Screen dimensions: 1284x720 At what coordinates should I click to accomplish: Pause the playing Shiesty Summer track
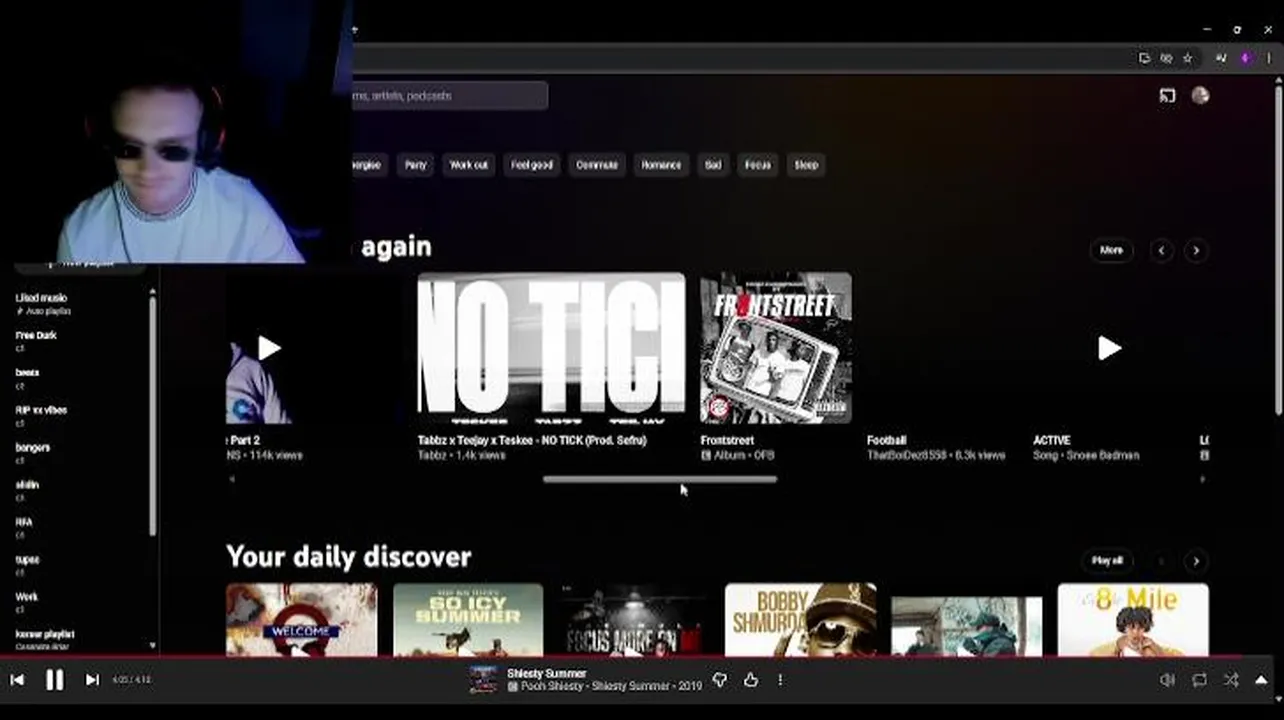pyautogui.click(x=54, y=680)
